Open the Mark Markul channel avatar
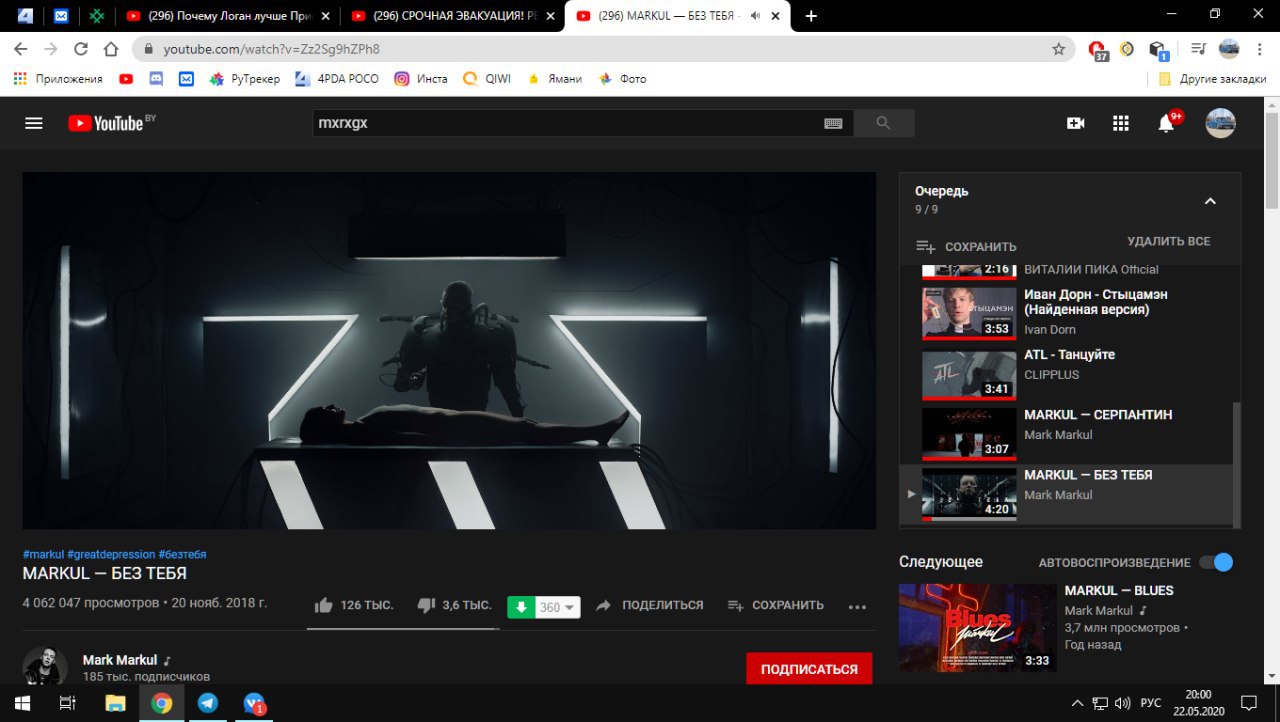 pos(45,667)
